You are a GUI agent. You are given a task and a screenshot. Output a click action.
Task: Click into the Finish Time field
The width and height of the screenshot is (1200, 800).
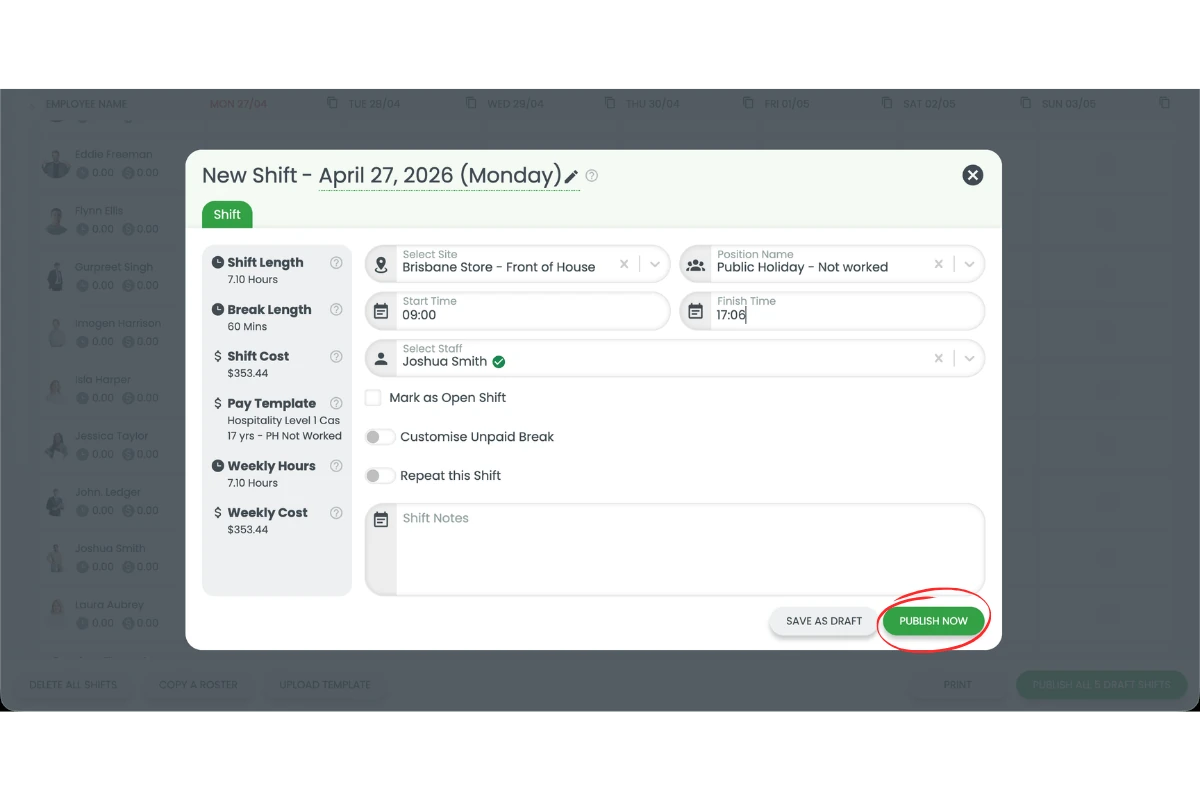(x=832, y=311)
